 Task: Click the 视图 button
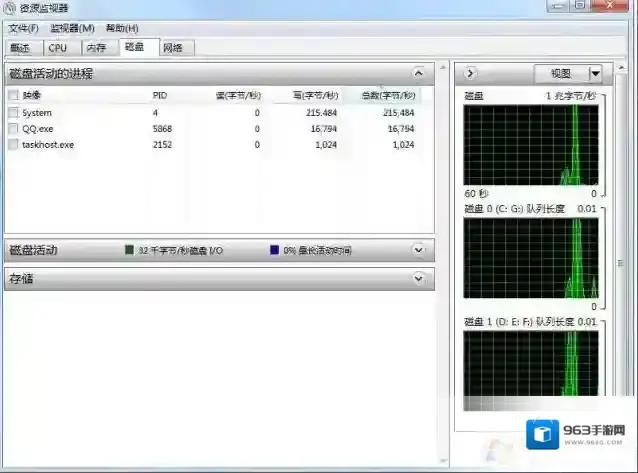(x=560, y=73)
